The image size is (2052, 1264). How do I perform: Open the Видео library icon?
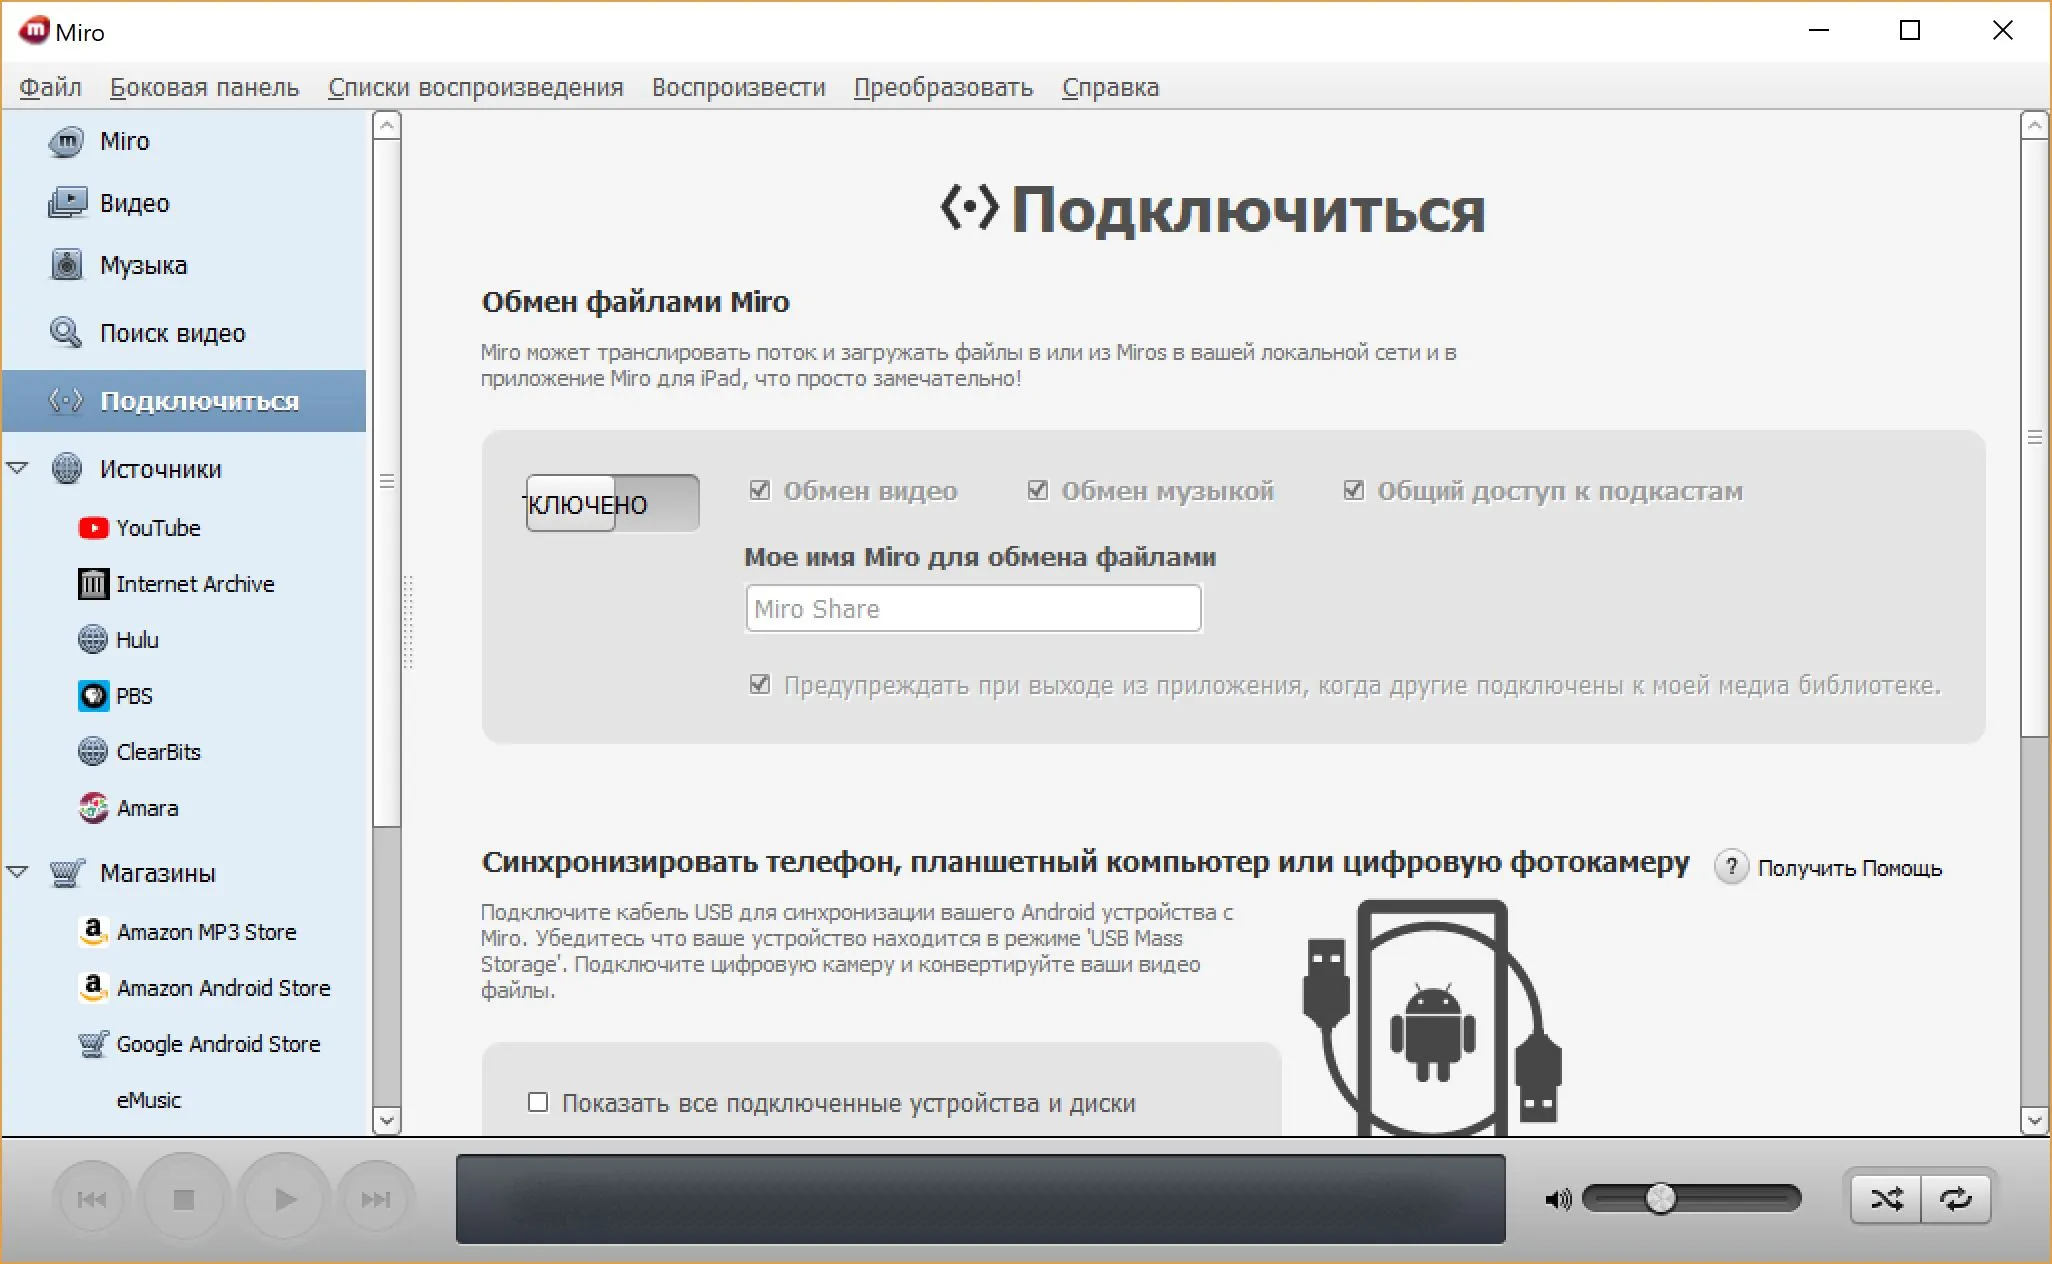coord(67,203)
